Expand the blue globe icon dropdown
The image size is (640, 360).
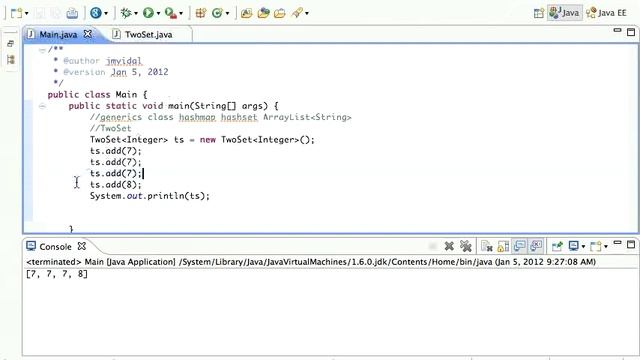pos(106,13)
